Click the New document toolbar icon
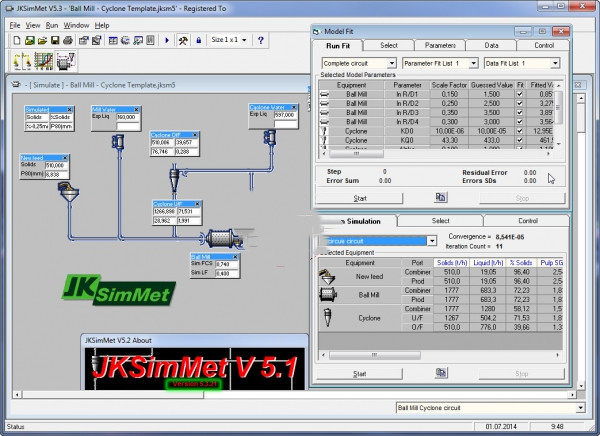 [17, 40]
